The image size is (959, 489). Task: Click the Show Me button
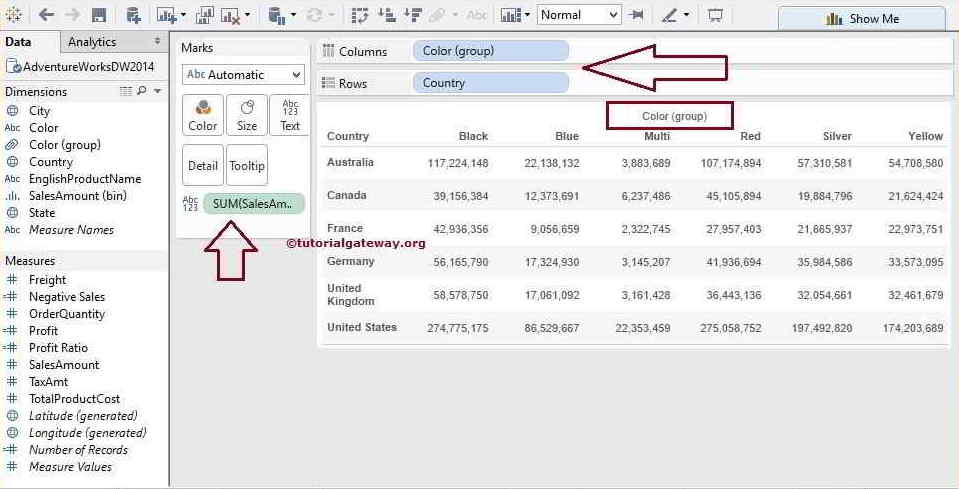click(x=862, y=19)
